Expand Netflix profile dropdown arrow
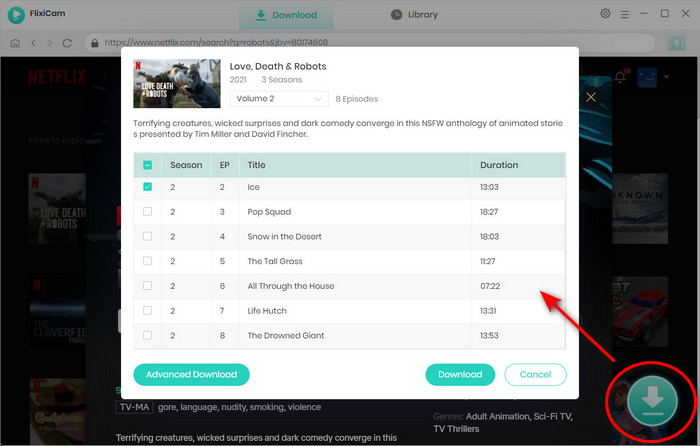The height and width of the screenshot is (446, 700). (666, 77)
